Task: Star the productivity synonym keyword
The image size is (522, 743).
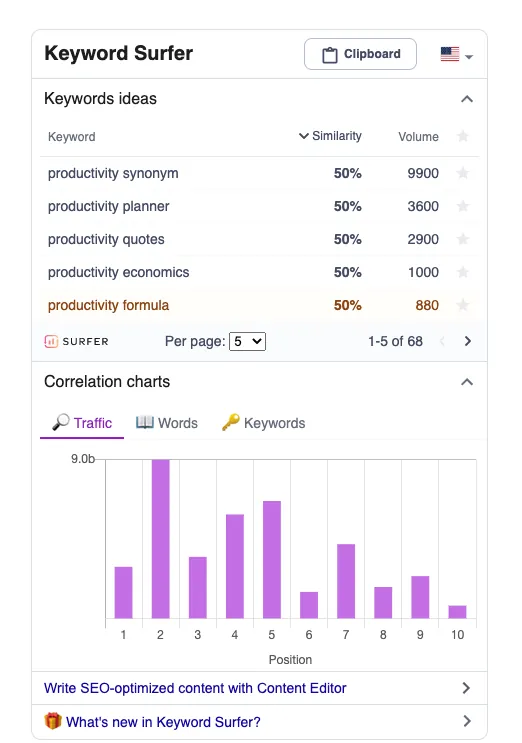Action: point(463,173)
